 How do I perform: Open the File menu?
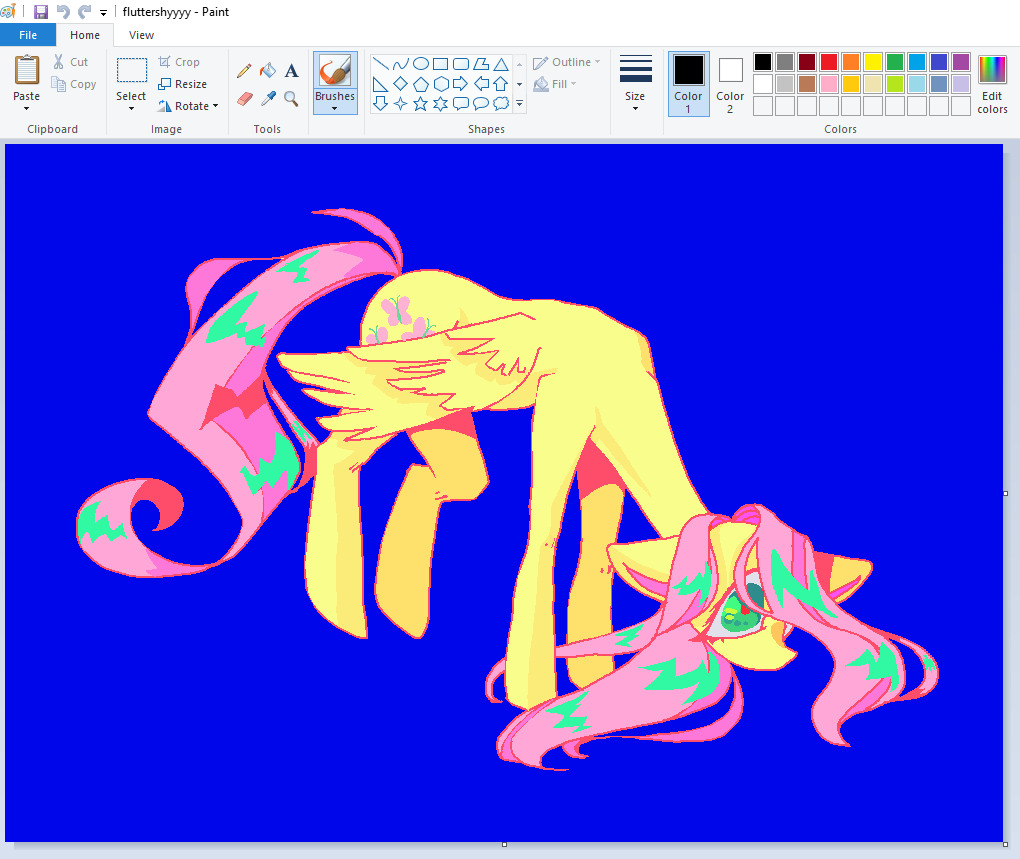click(28, 35)
